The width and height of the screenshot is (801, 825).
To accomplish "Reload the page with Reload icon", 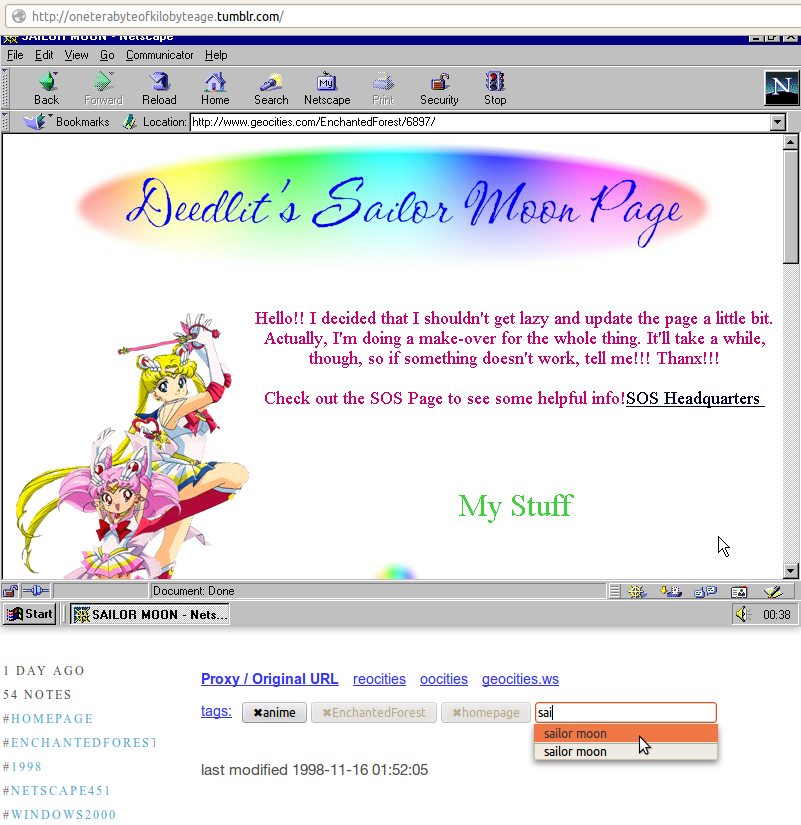I will pyautogui.click(x=159, y=88).
